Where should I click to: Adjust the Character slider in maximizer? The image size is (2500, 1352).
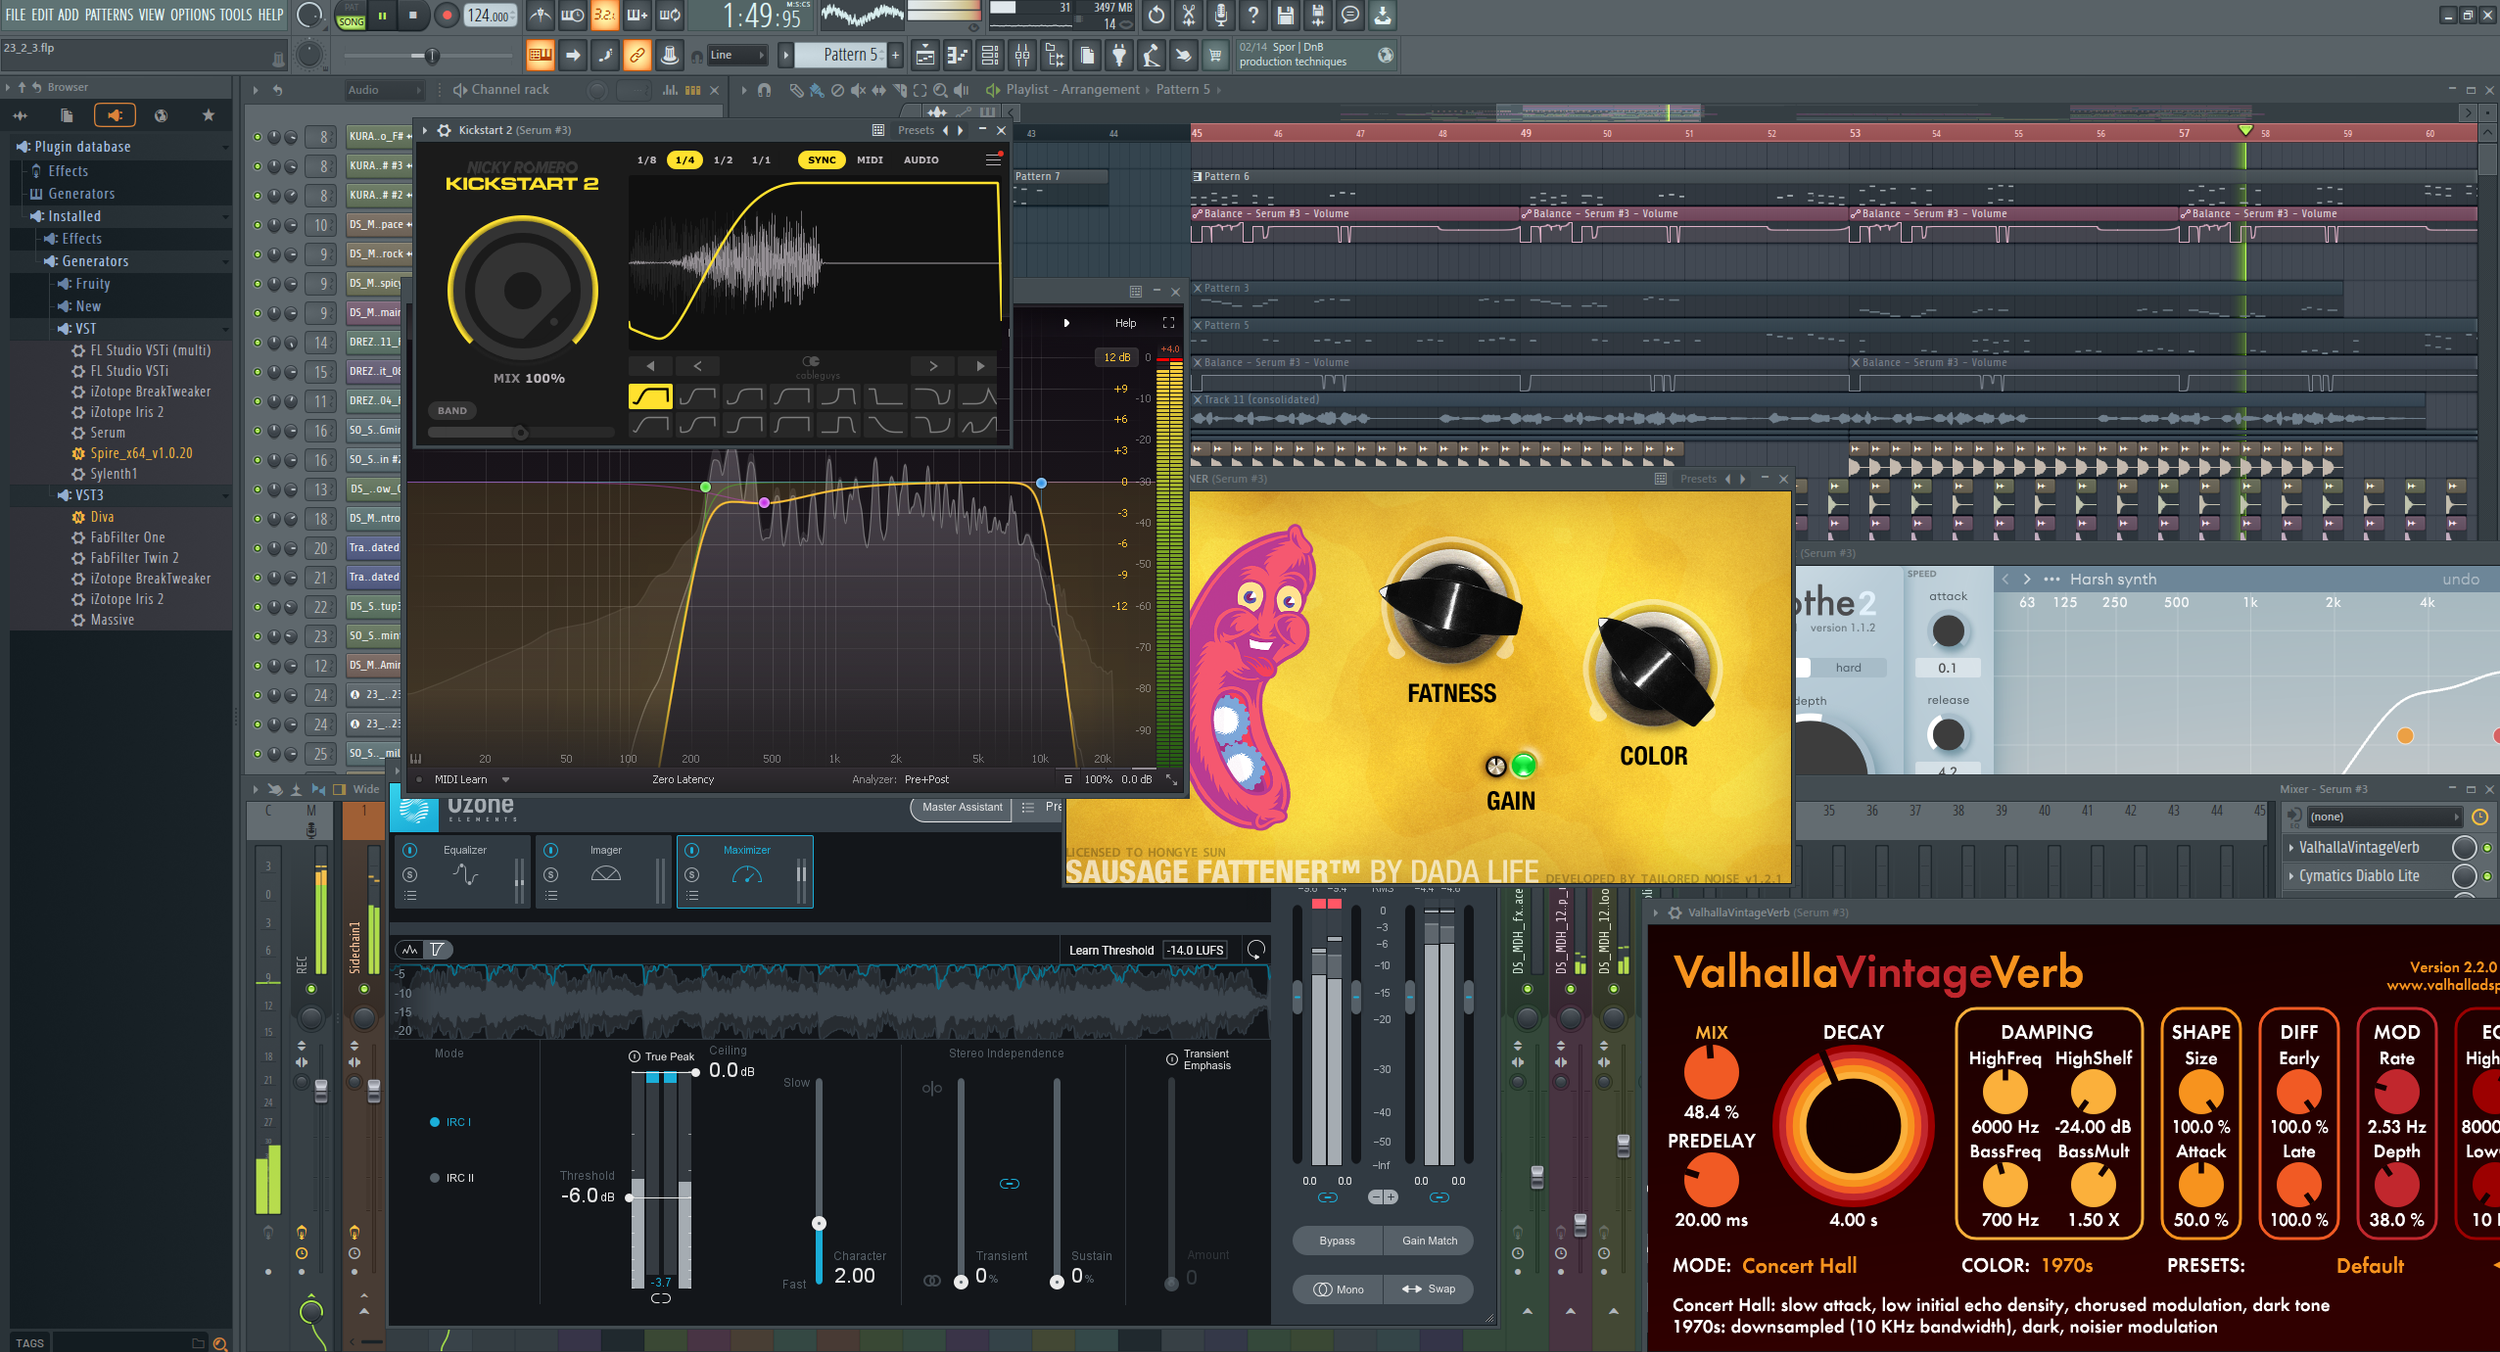(819, 1222)
